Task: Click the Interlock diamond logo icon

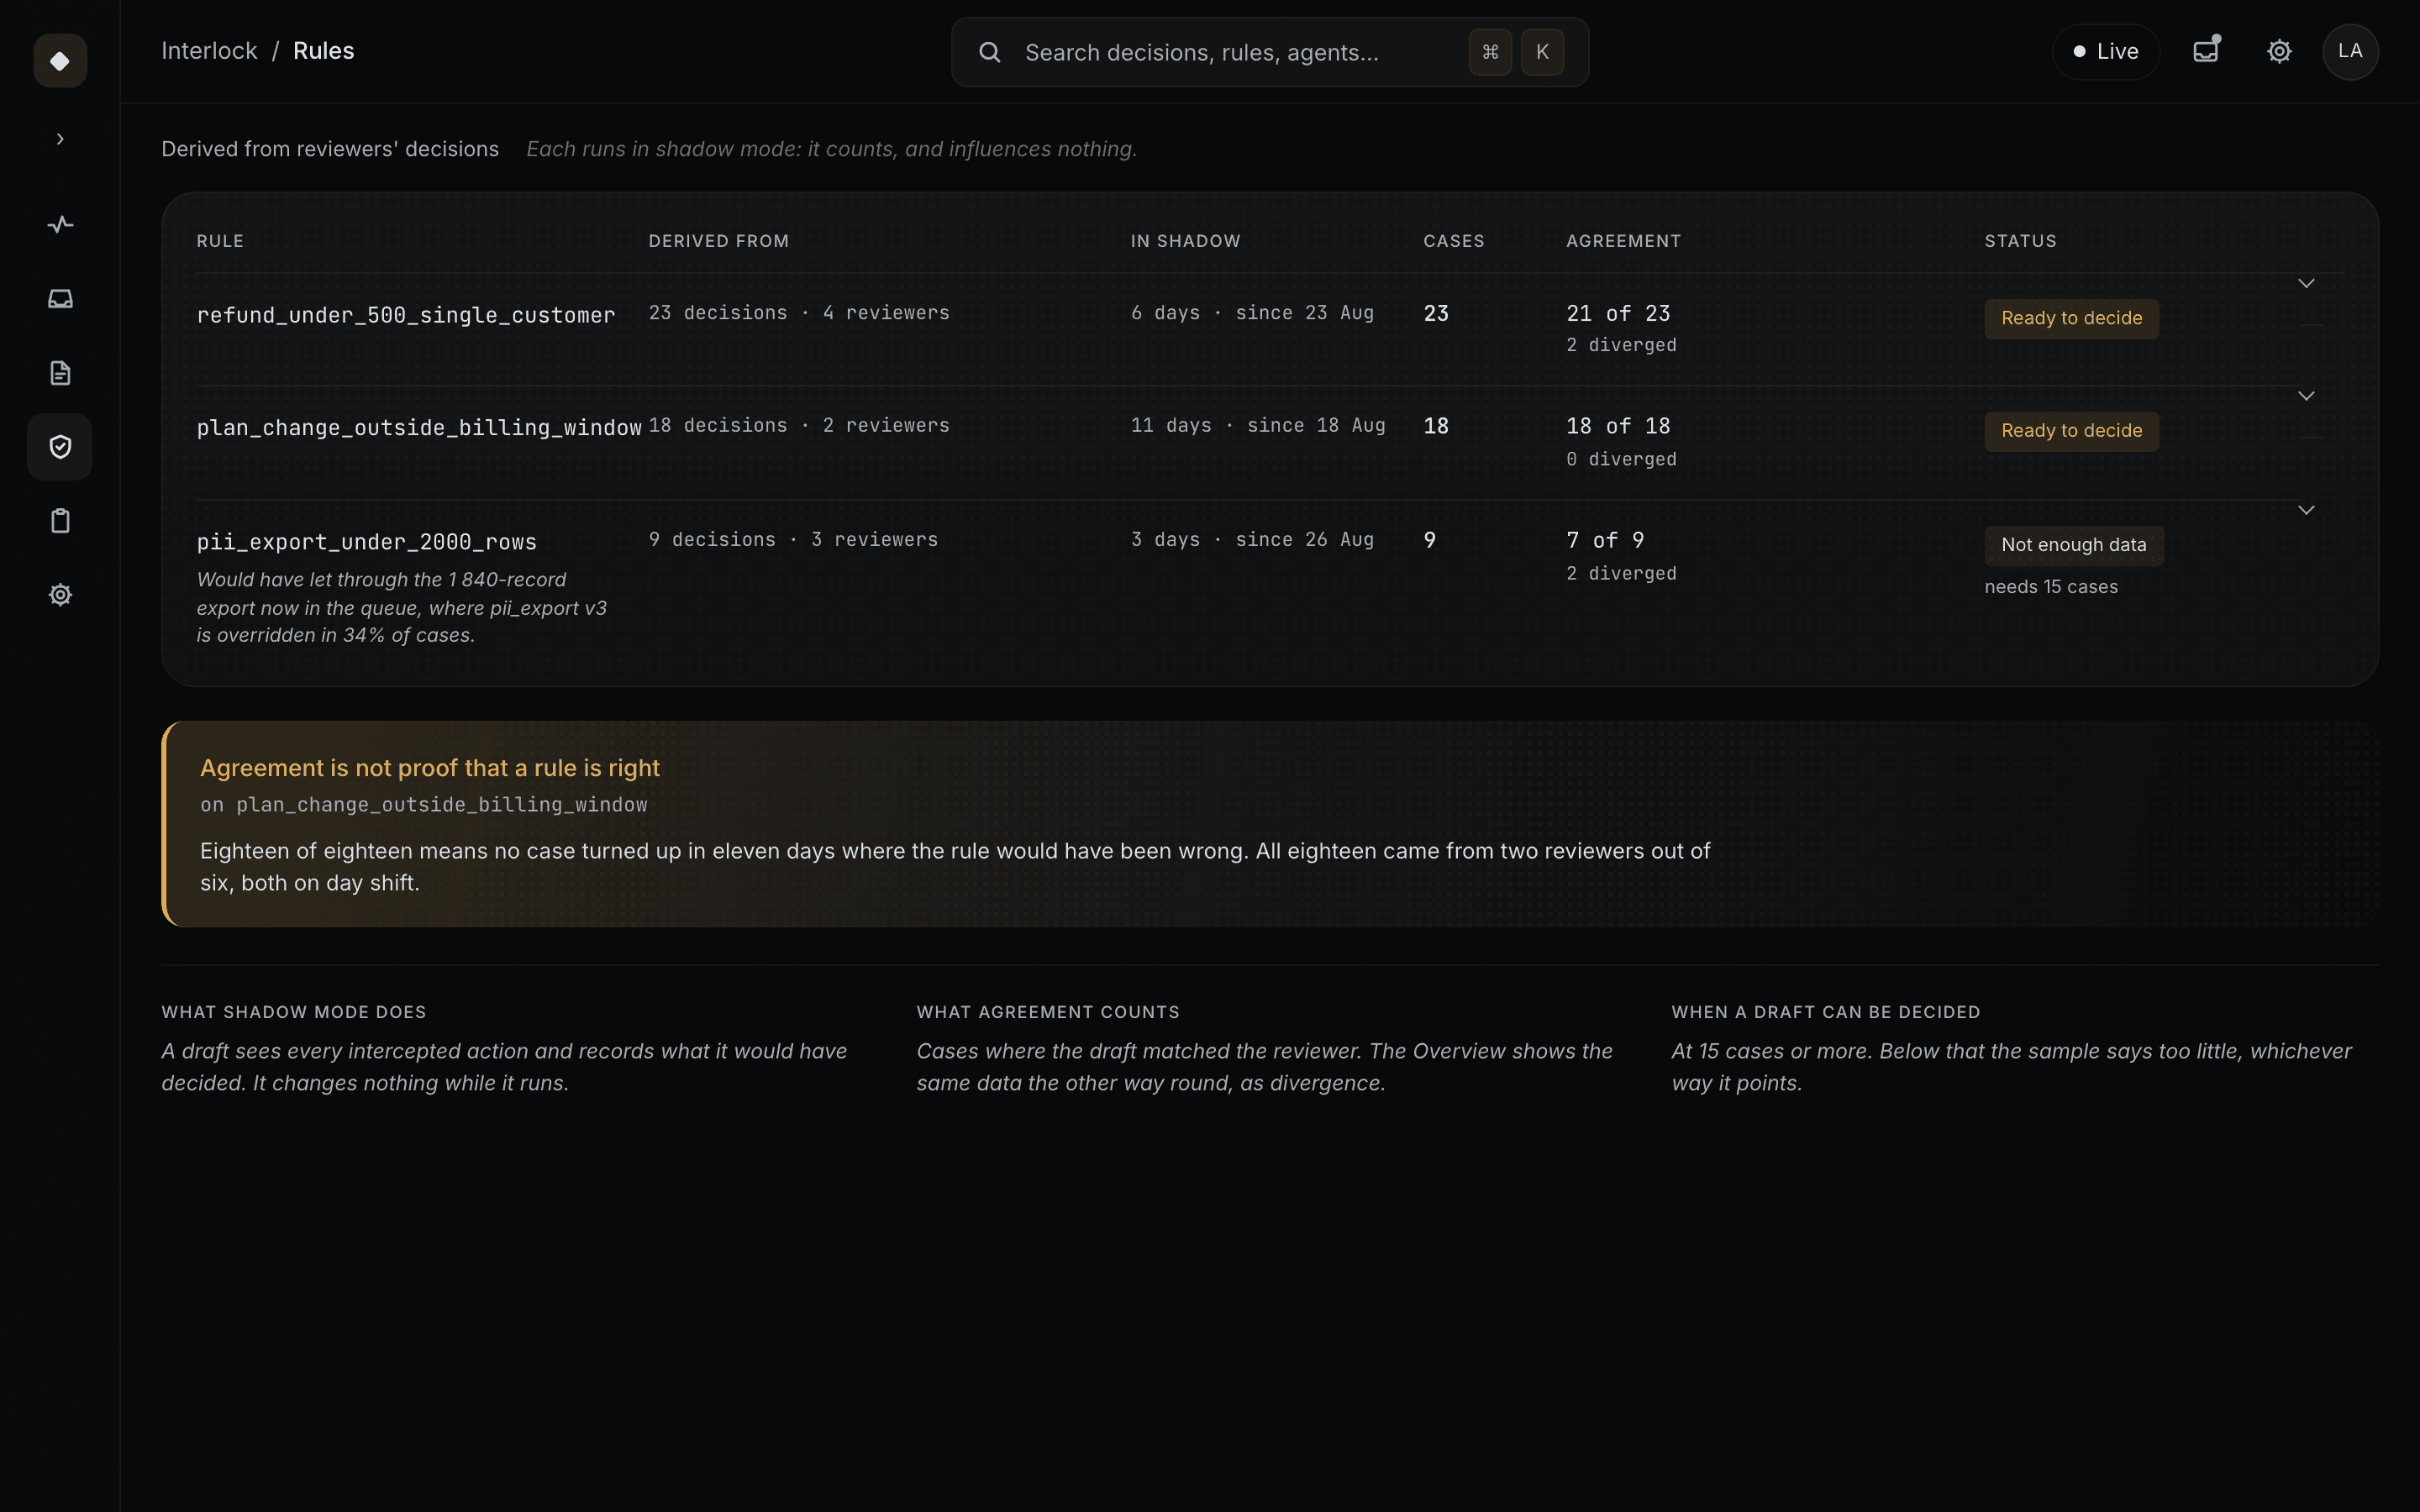Action: (x=60, y=61)
